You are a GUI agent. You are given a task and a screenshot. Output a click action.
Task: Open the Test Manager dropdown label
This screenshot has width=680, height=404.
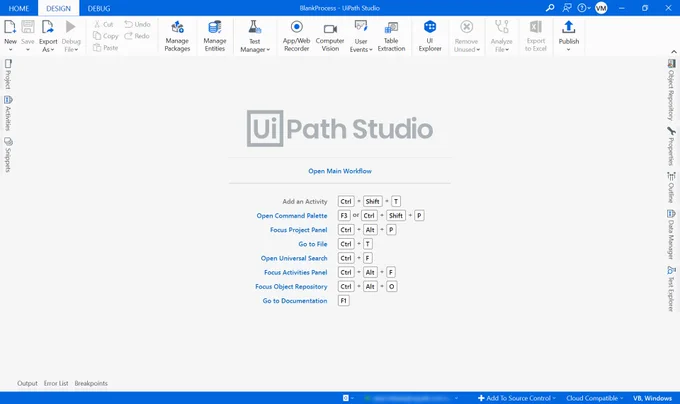point(255,46)
